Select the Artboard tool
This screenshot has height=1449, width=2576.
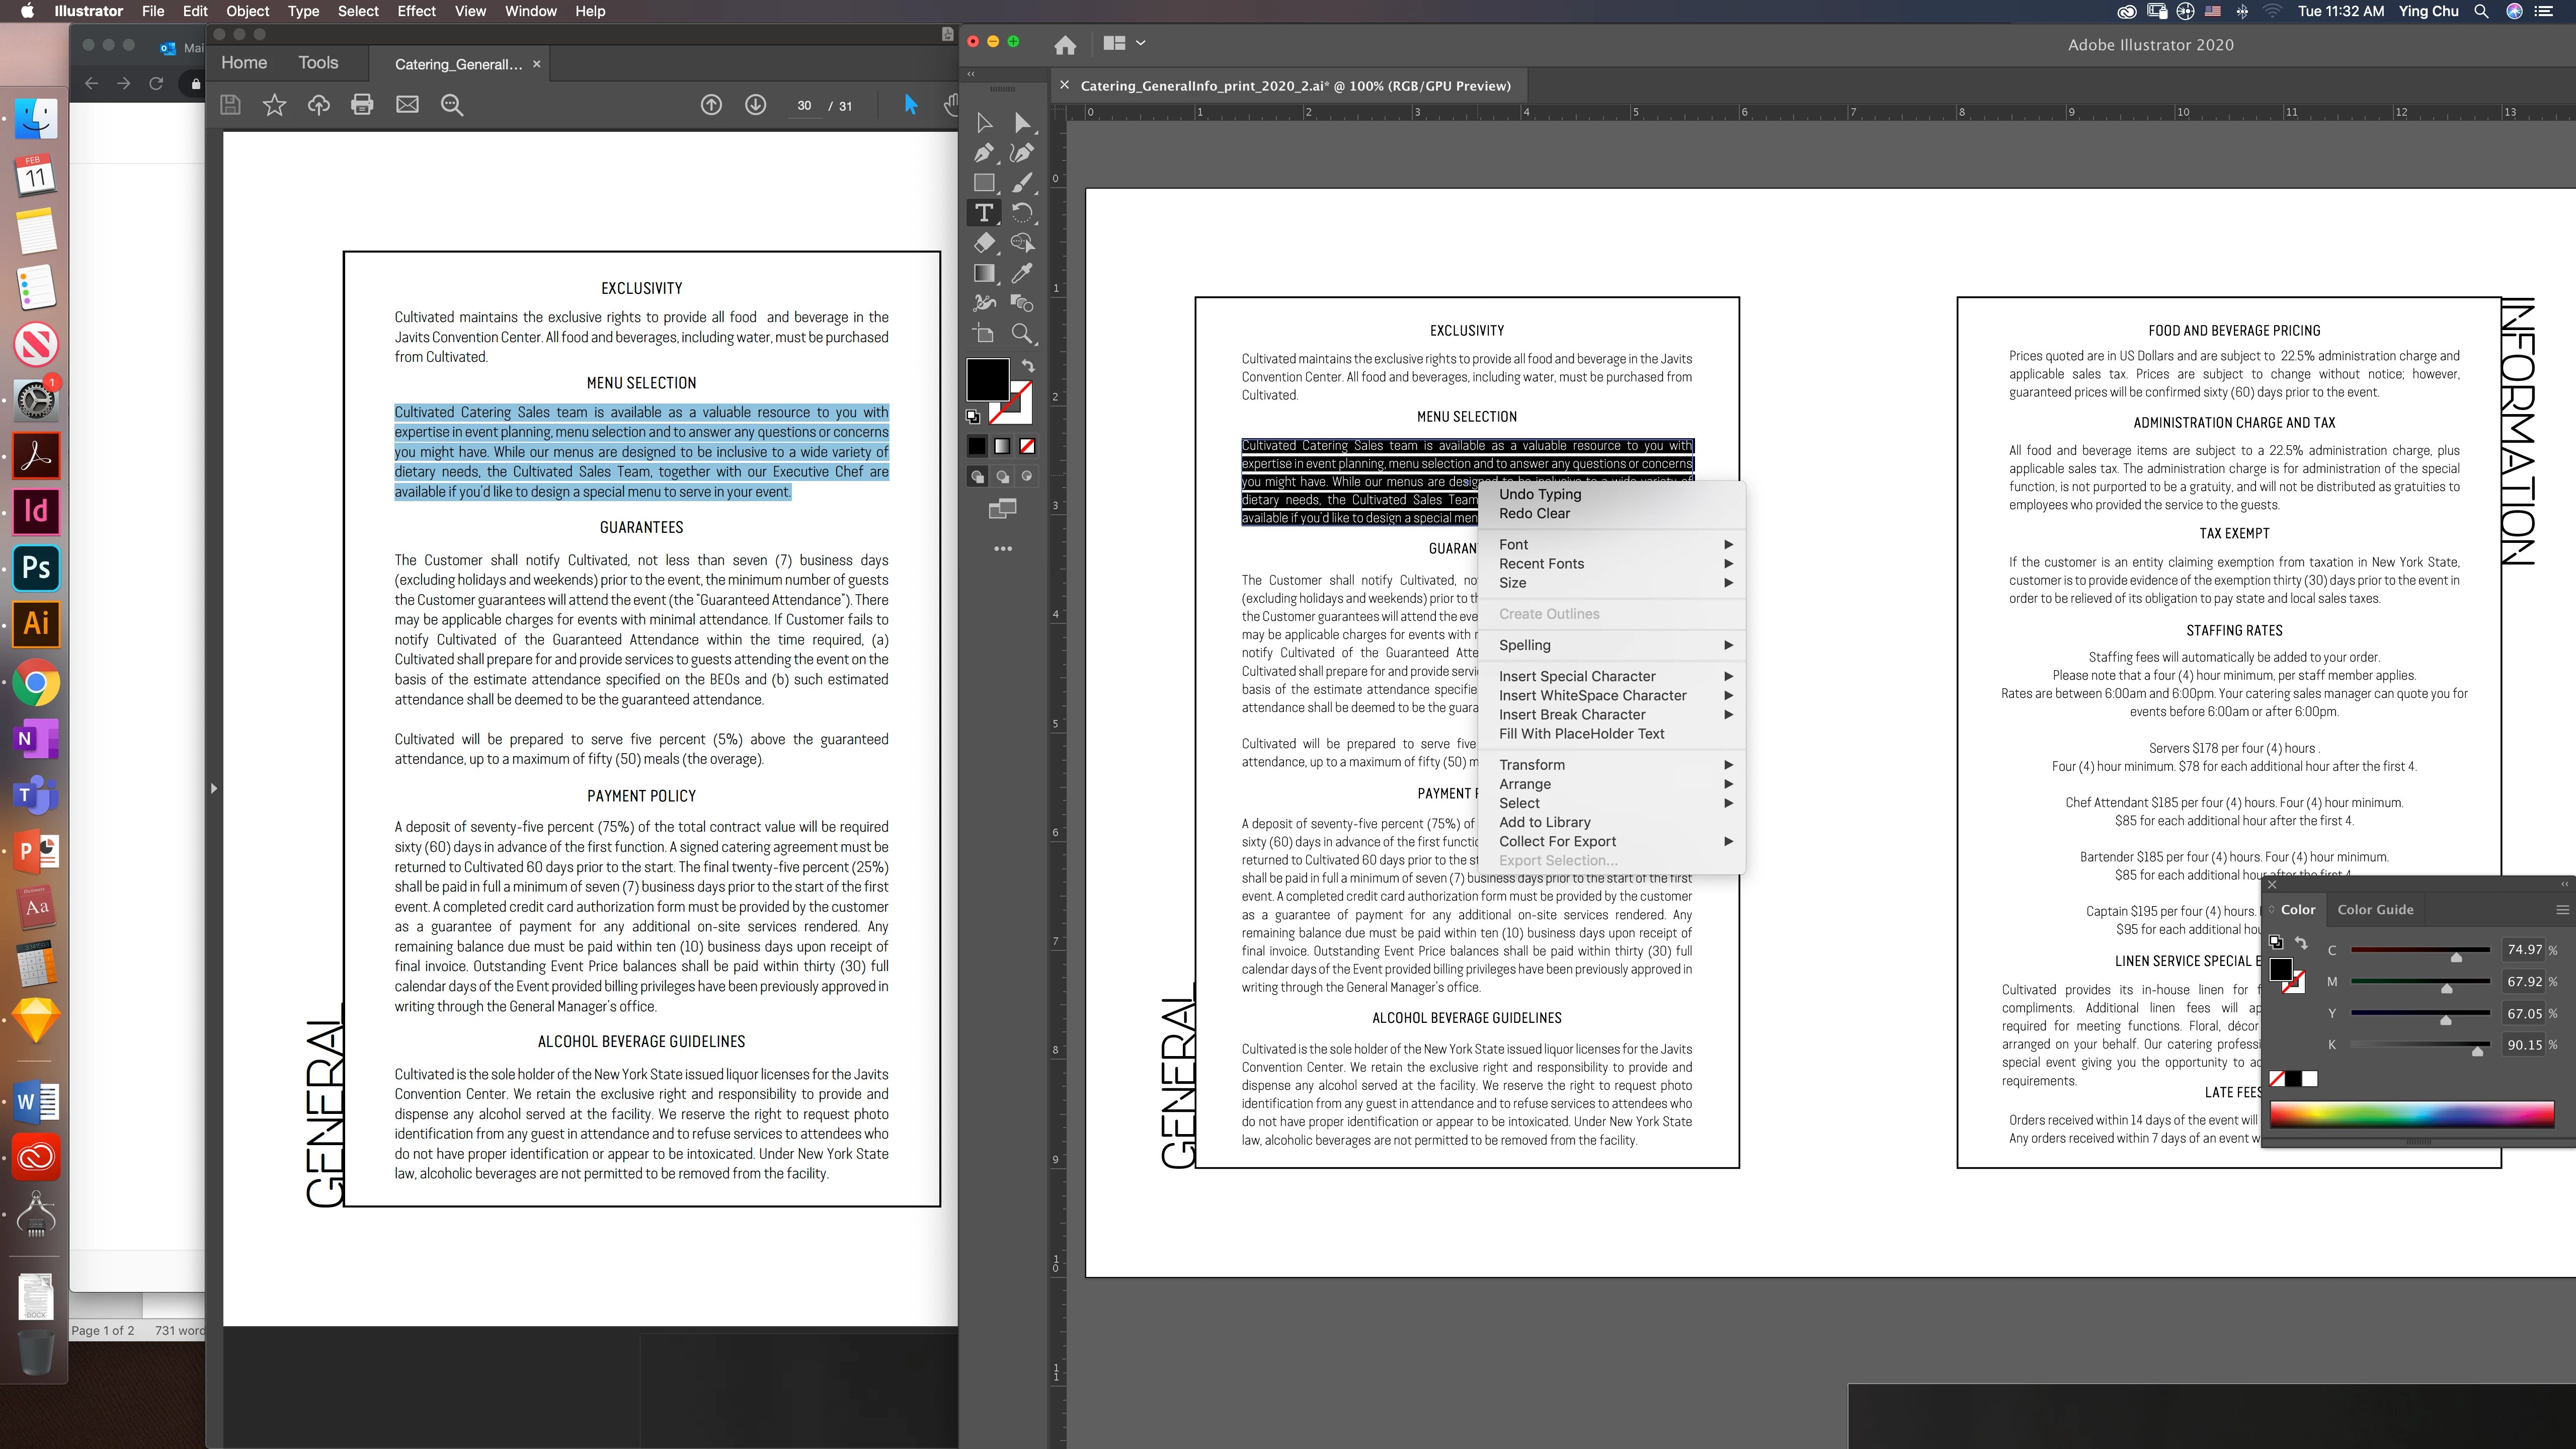click(x=984, y=334)
